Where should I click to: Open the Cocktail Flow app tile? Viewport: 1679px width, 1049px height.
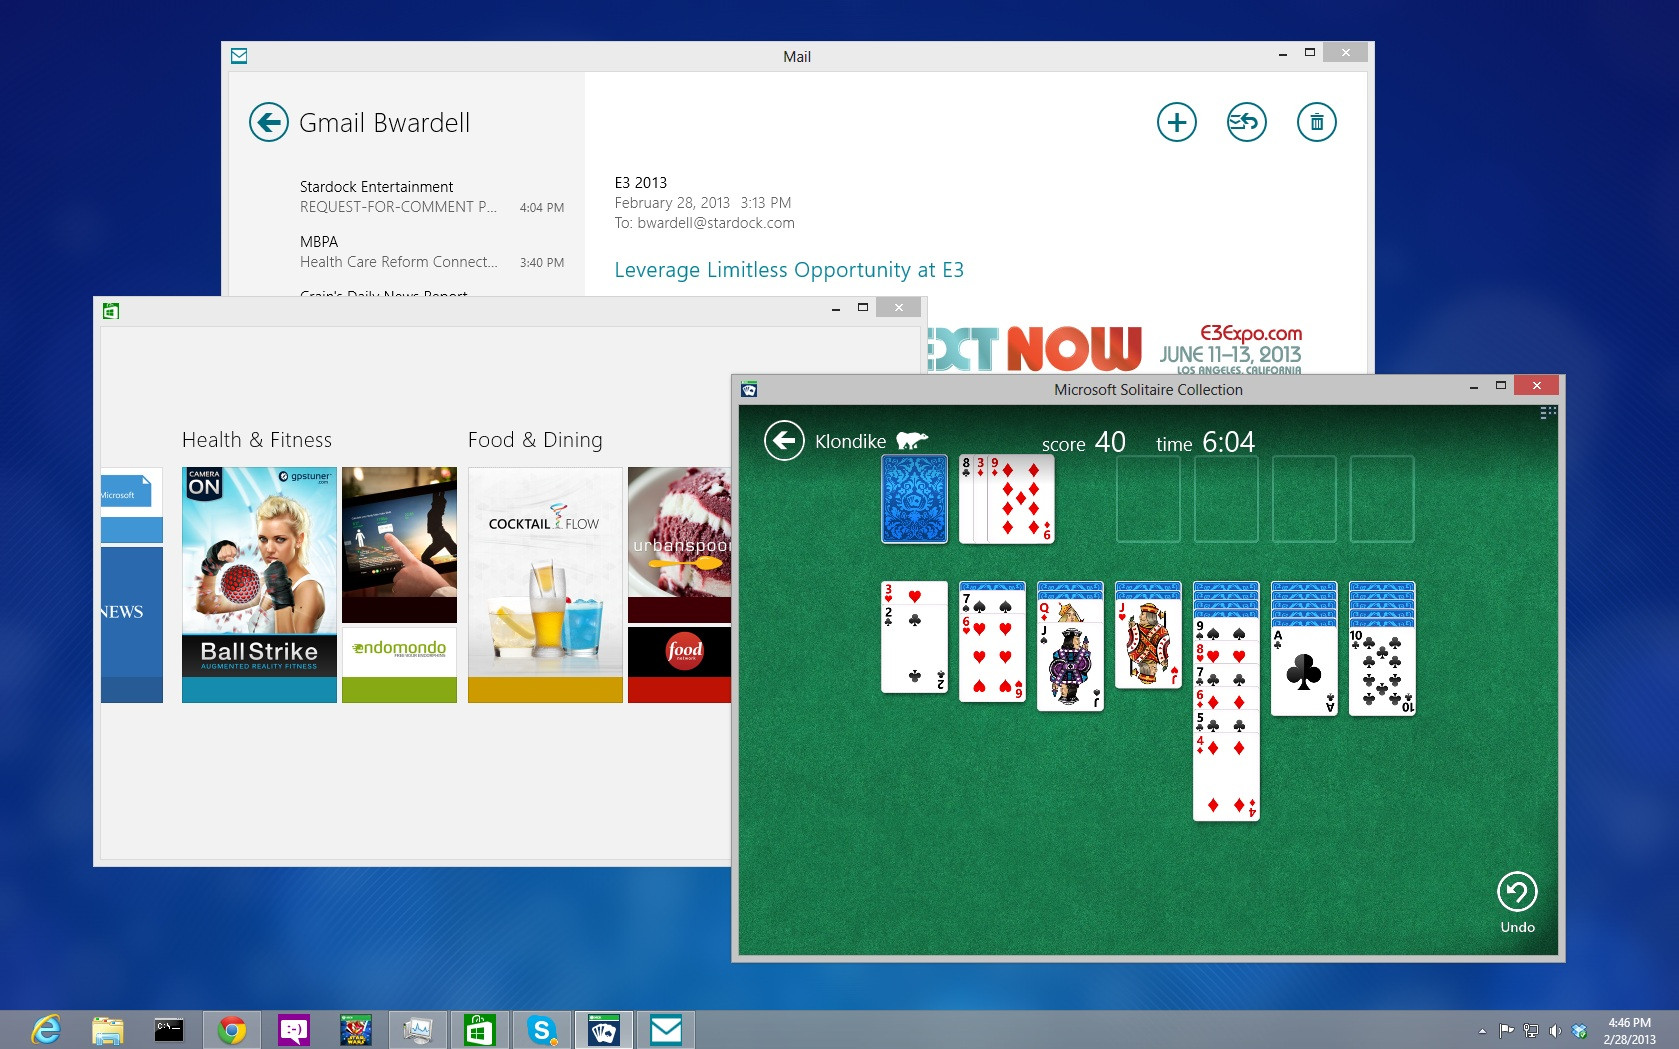(545, 585)
